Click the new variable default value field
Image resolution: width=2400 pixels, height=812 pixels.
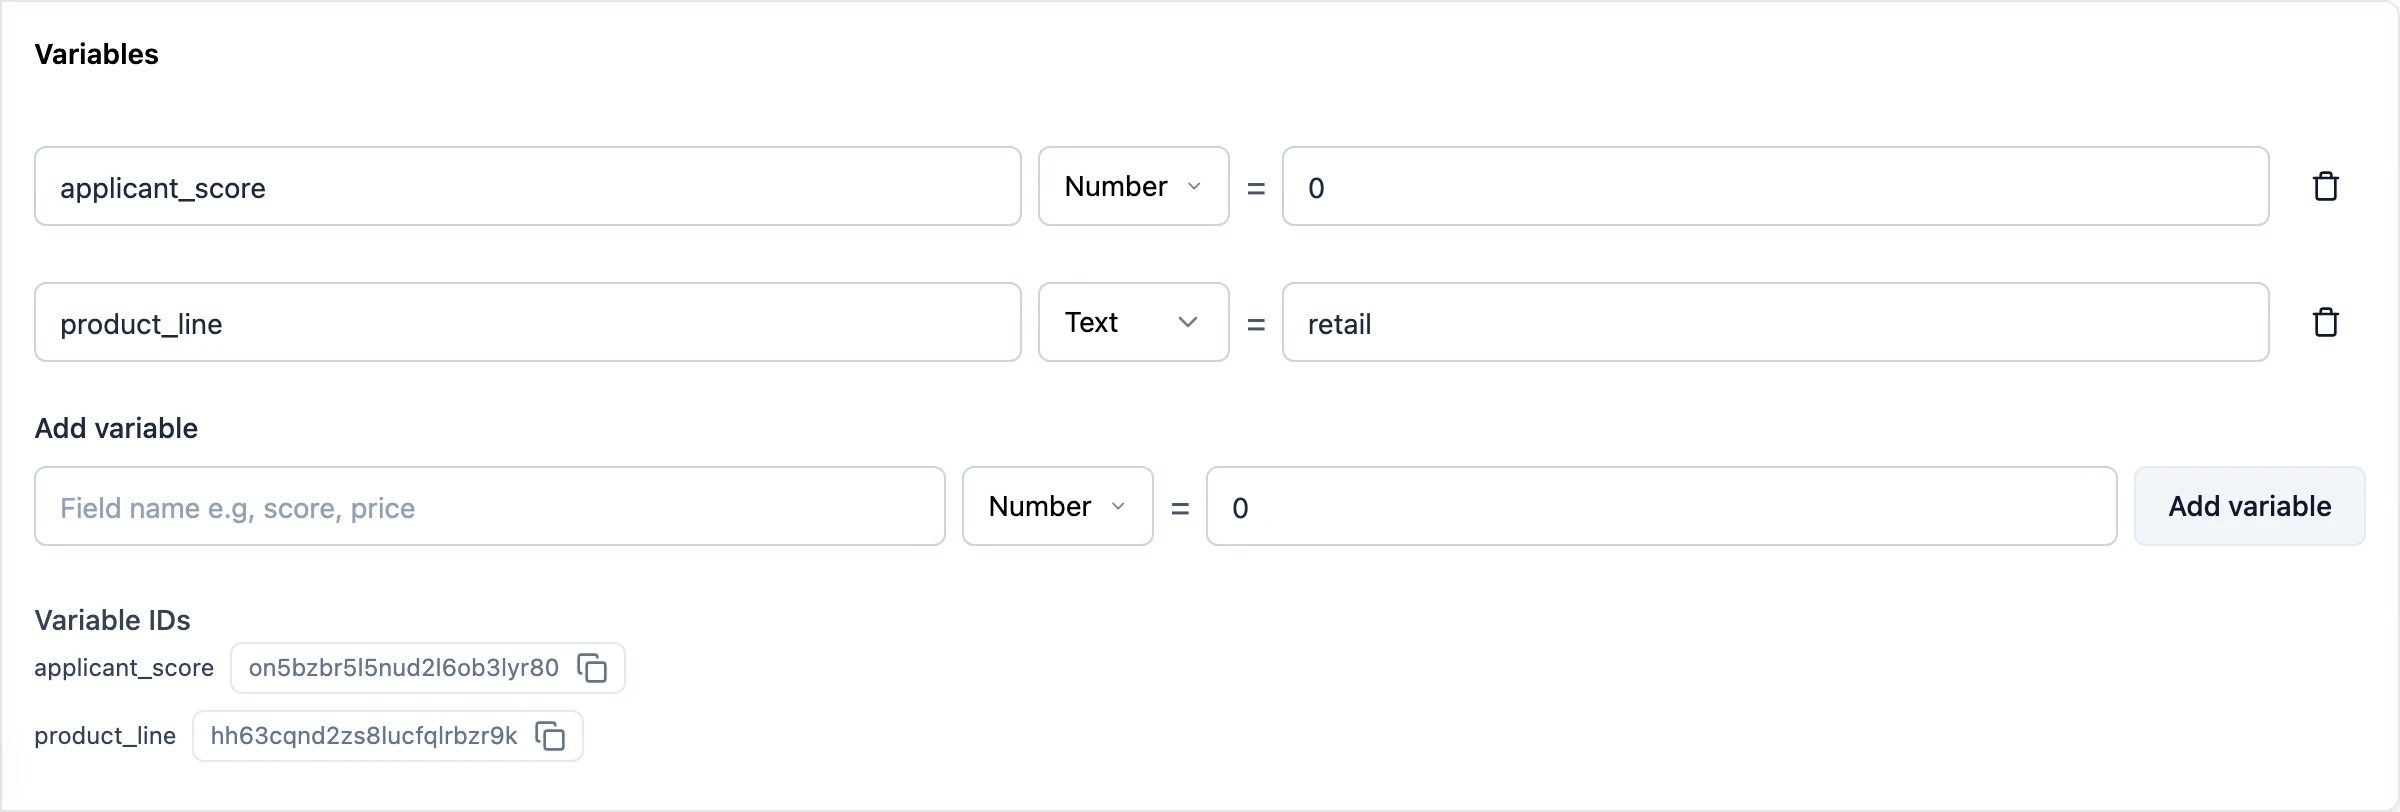pyautogui.click(x=1661, y=507)
